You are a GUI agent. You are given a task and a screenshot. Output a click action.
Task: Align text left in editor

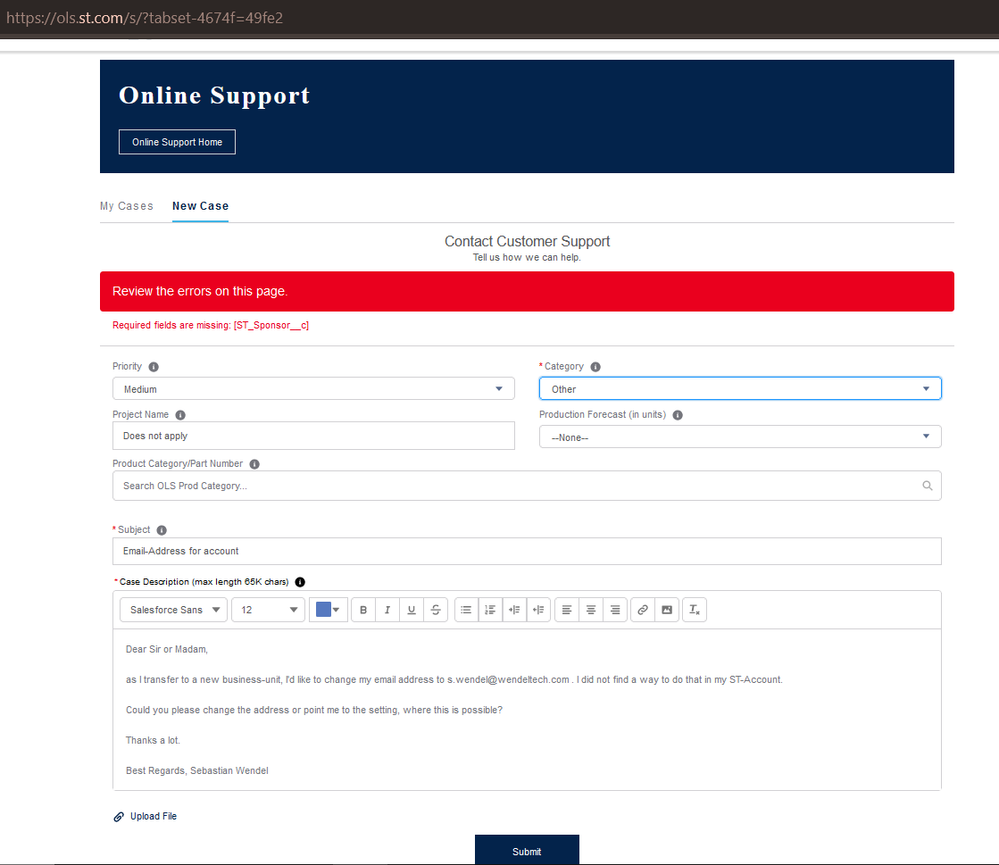(566, 610)
